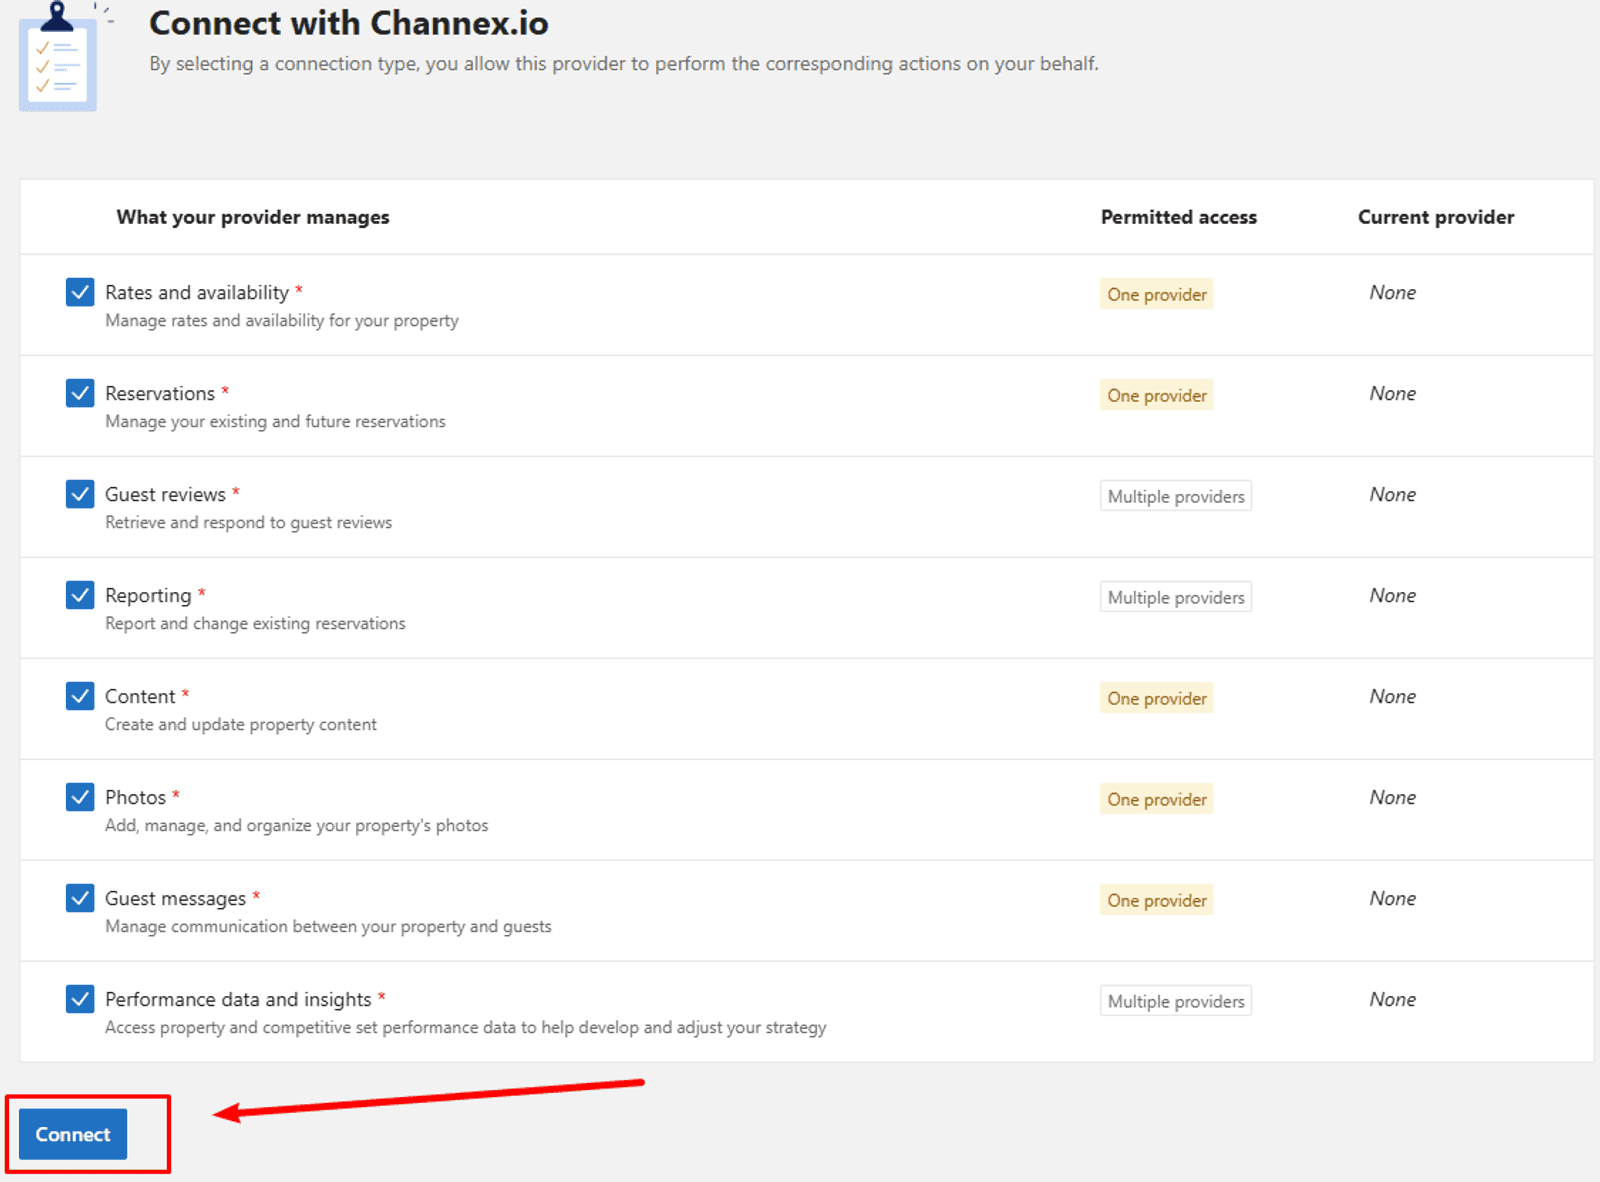
Task: Click 'Report and change existing reservations' text
Action: [x=255, y=624]
